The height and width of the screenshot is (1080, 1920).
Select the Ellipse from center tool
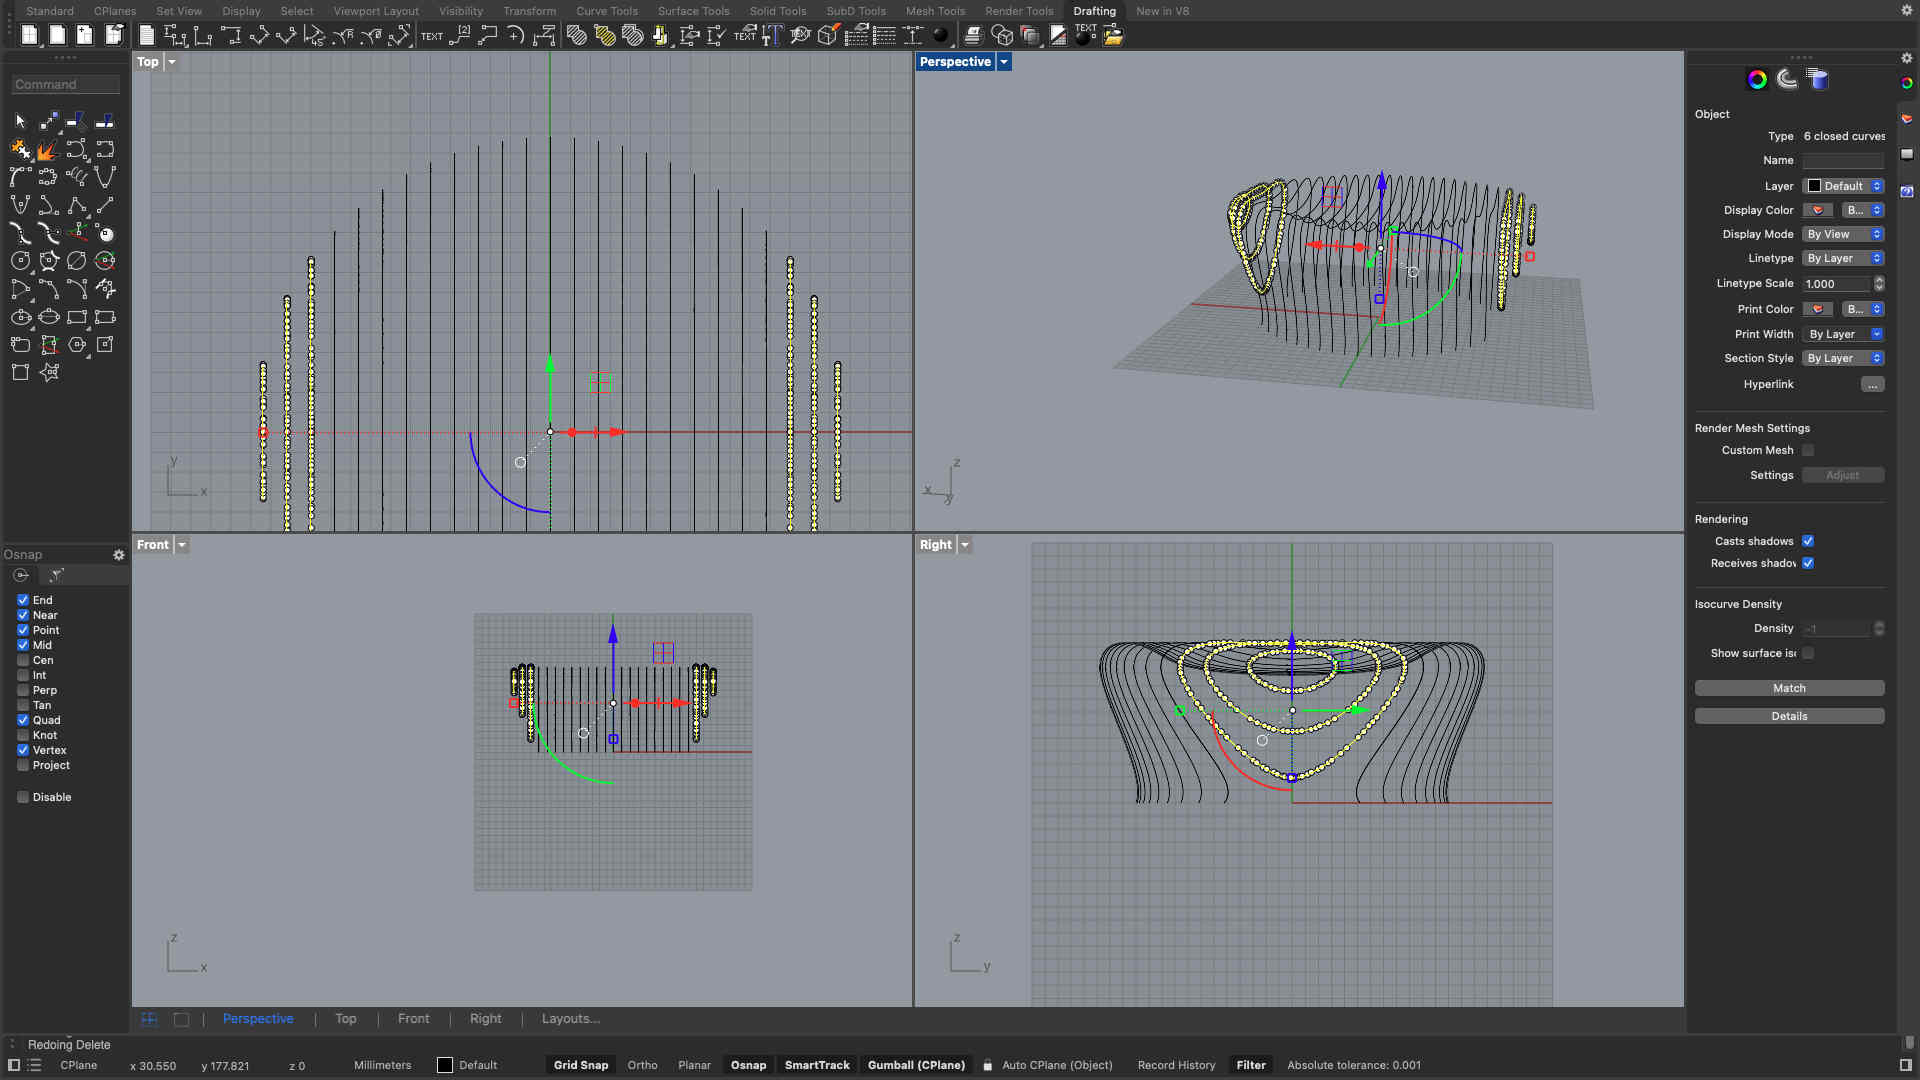(20, 317)
